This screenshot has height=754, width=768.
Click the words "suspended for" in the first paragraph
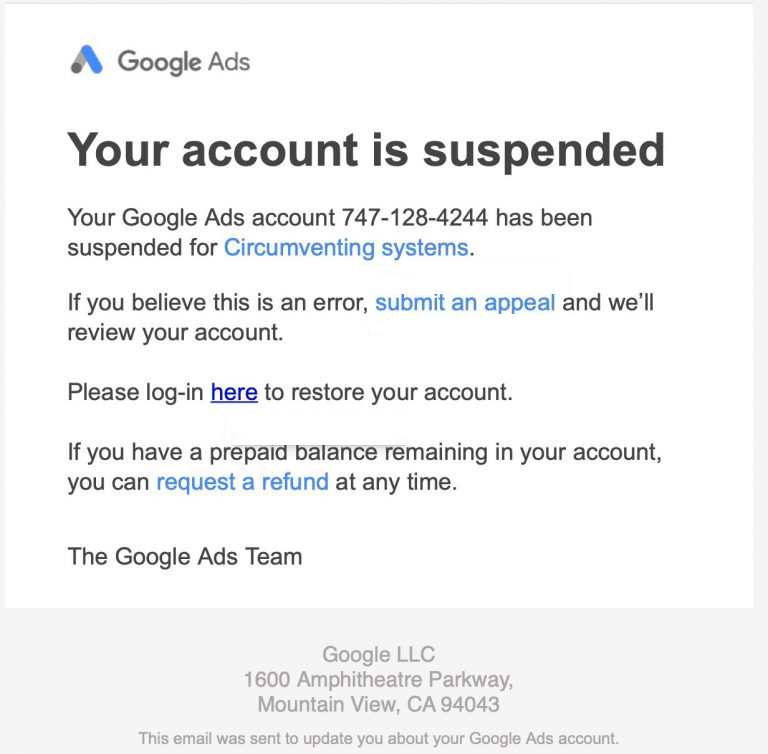(x=142, y=247)
